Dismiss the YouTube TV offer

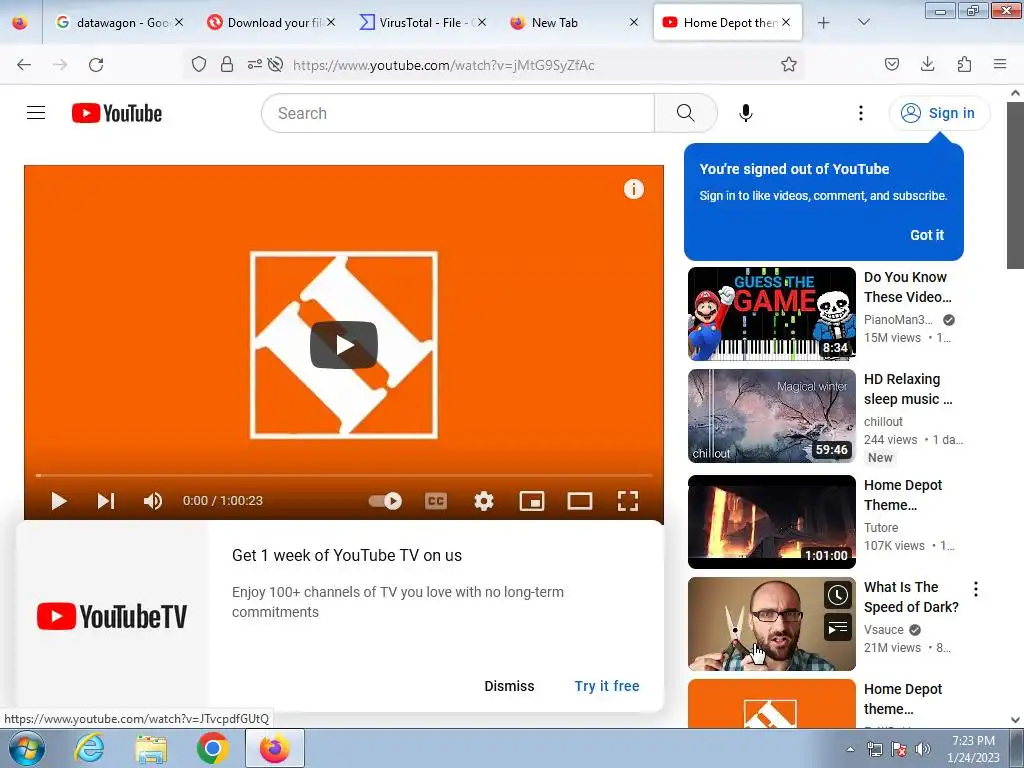tap(509, 686)
